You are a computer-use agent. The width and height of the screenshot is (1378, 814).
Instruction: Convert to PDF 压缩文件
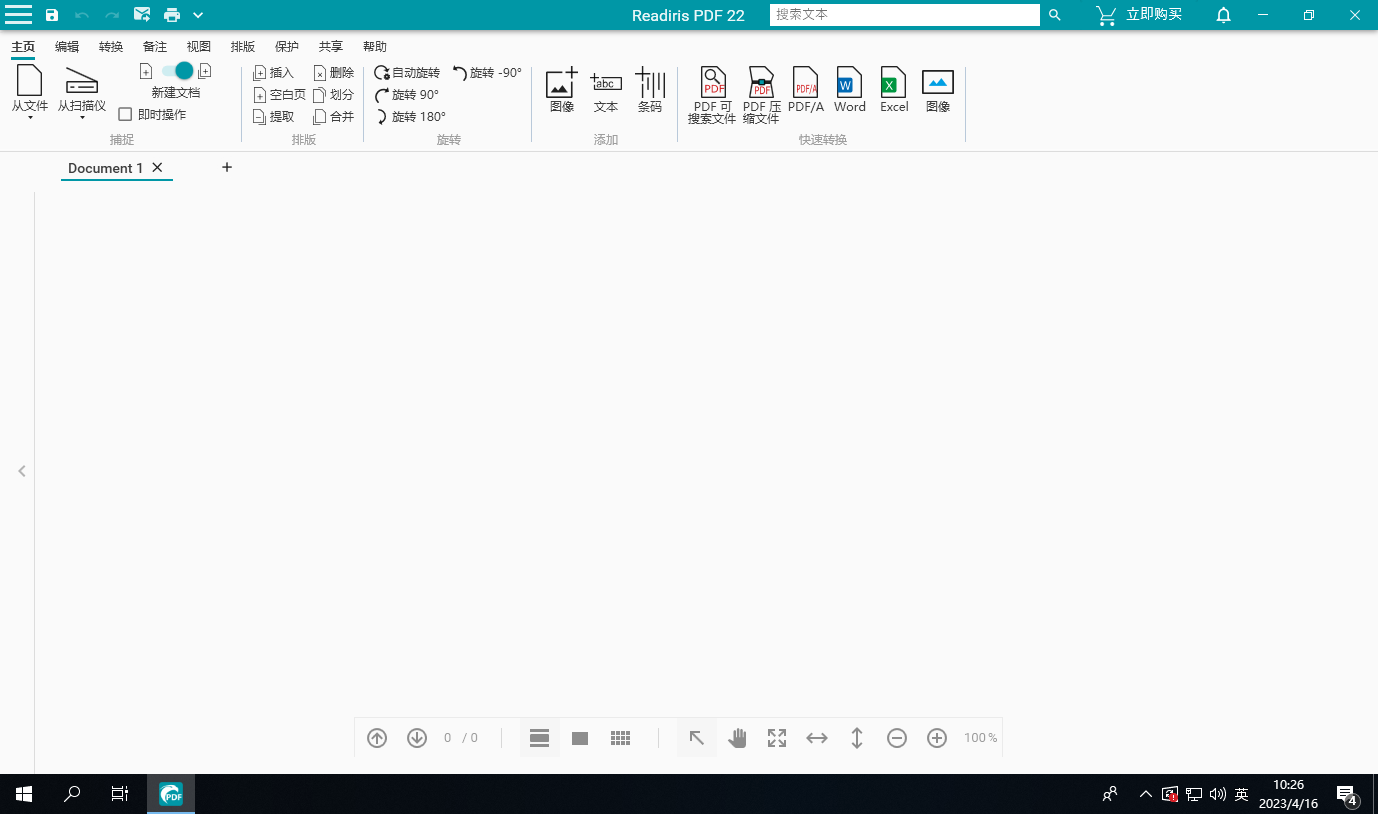pos(761,96)
